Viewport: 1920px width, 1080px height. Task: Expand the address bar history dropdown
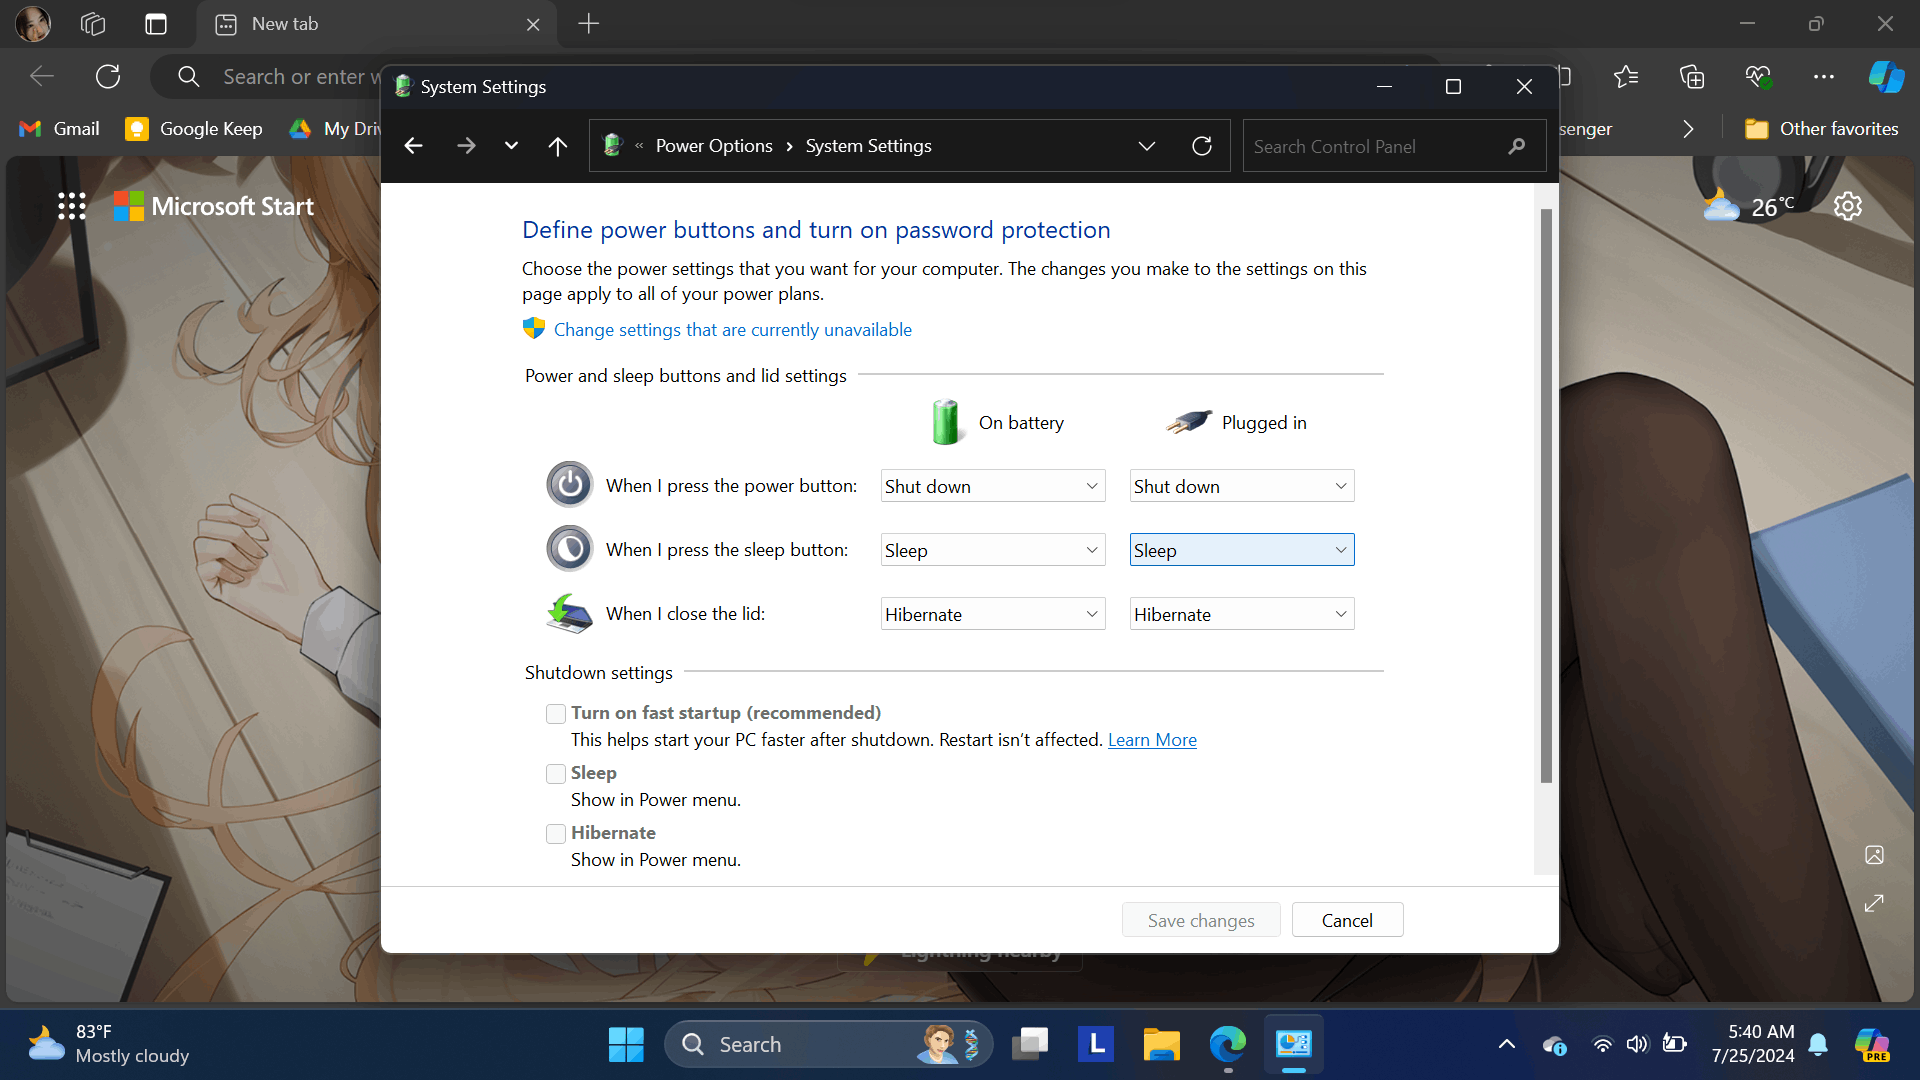pos(1147,146)
